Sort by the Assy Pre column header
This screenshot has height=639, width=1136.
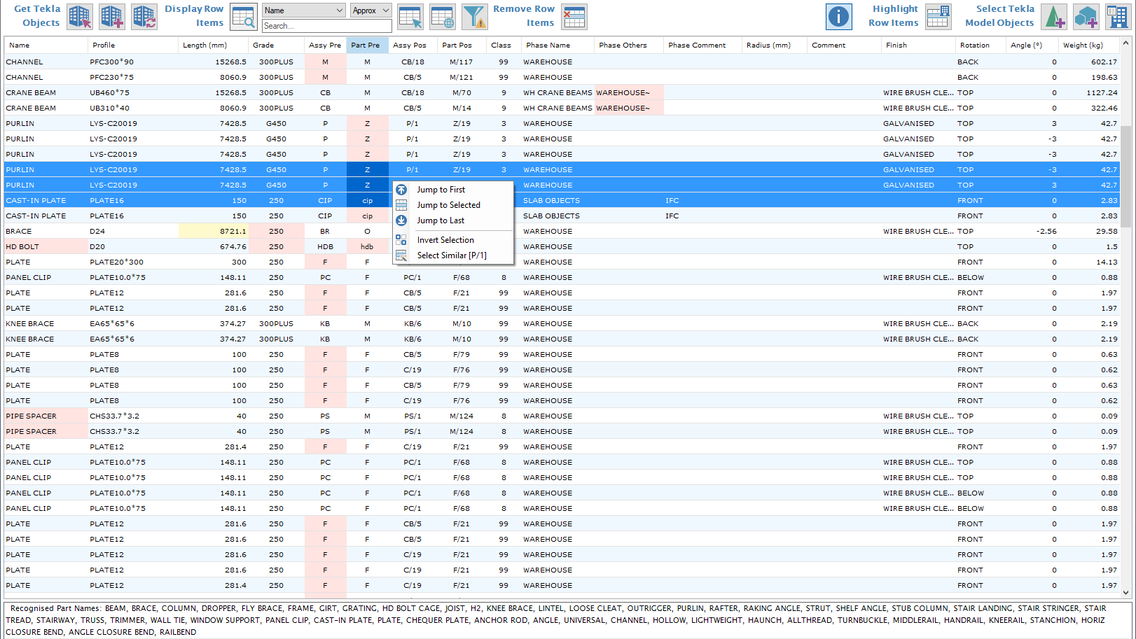pyautogui.click(x=325, y=45)
